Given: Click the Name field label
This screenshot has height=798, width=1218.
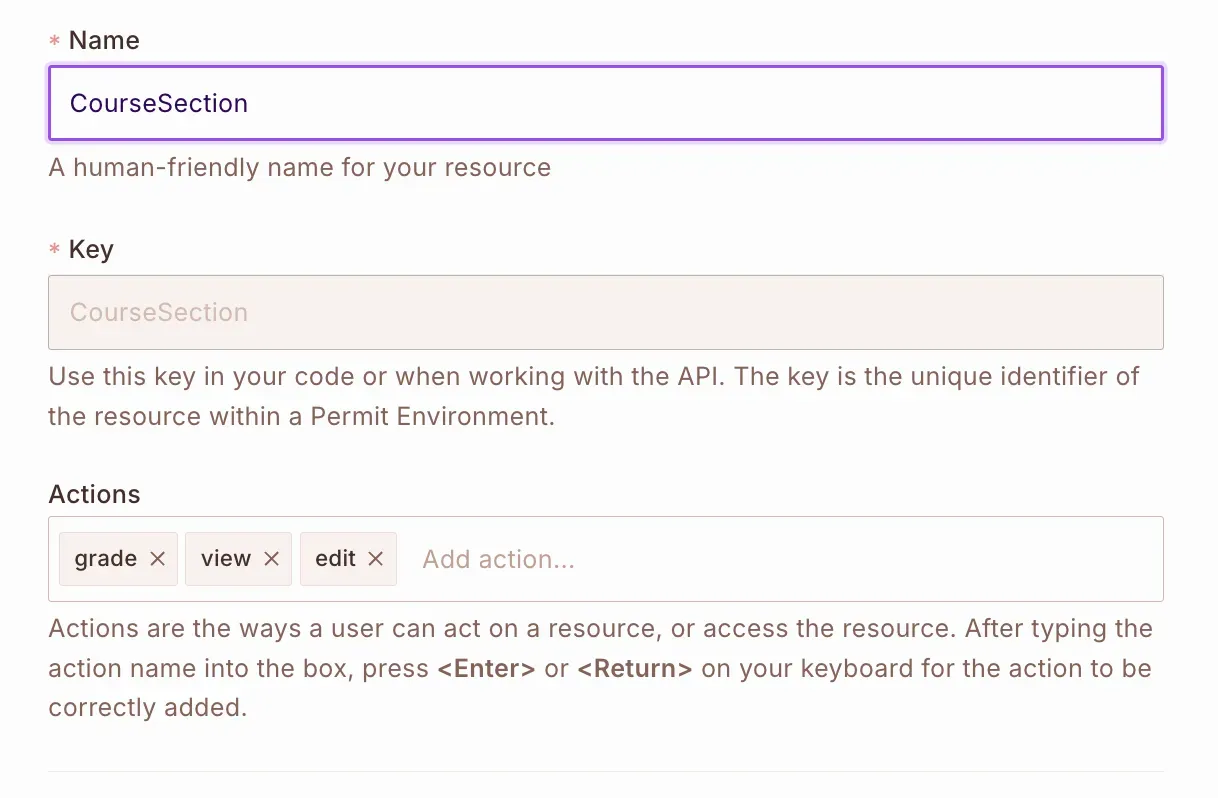Looking at the screenshot, I should point(104,41).
